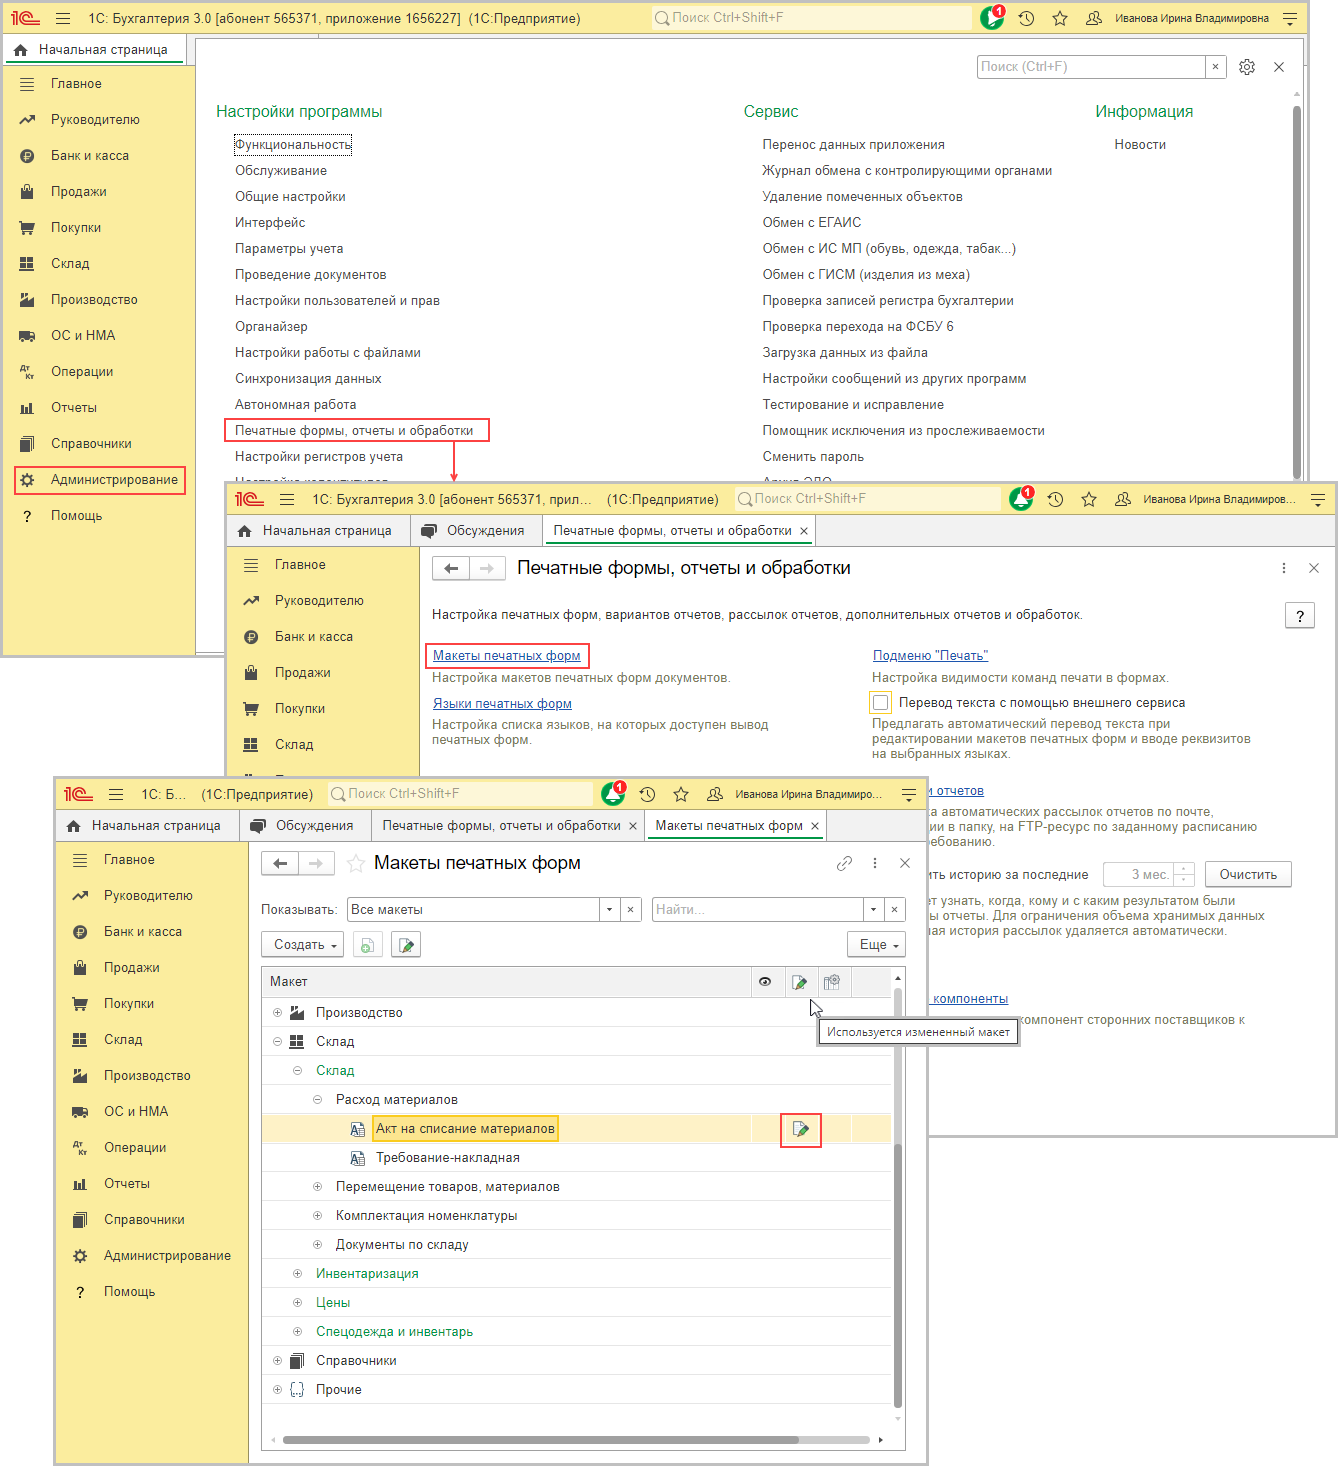Expand the Инвентаризация tree node
The height and width of the screenshot is (1466, 1338).
click(x=297, y=1274)
